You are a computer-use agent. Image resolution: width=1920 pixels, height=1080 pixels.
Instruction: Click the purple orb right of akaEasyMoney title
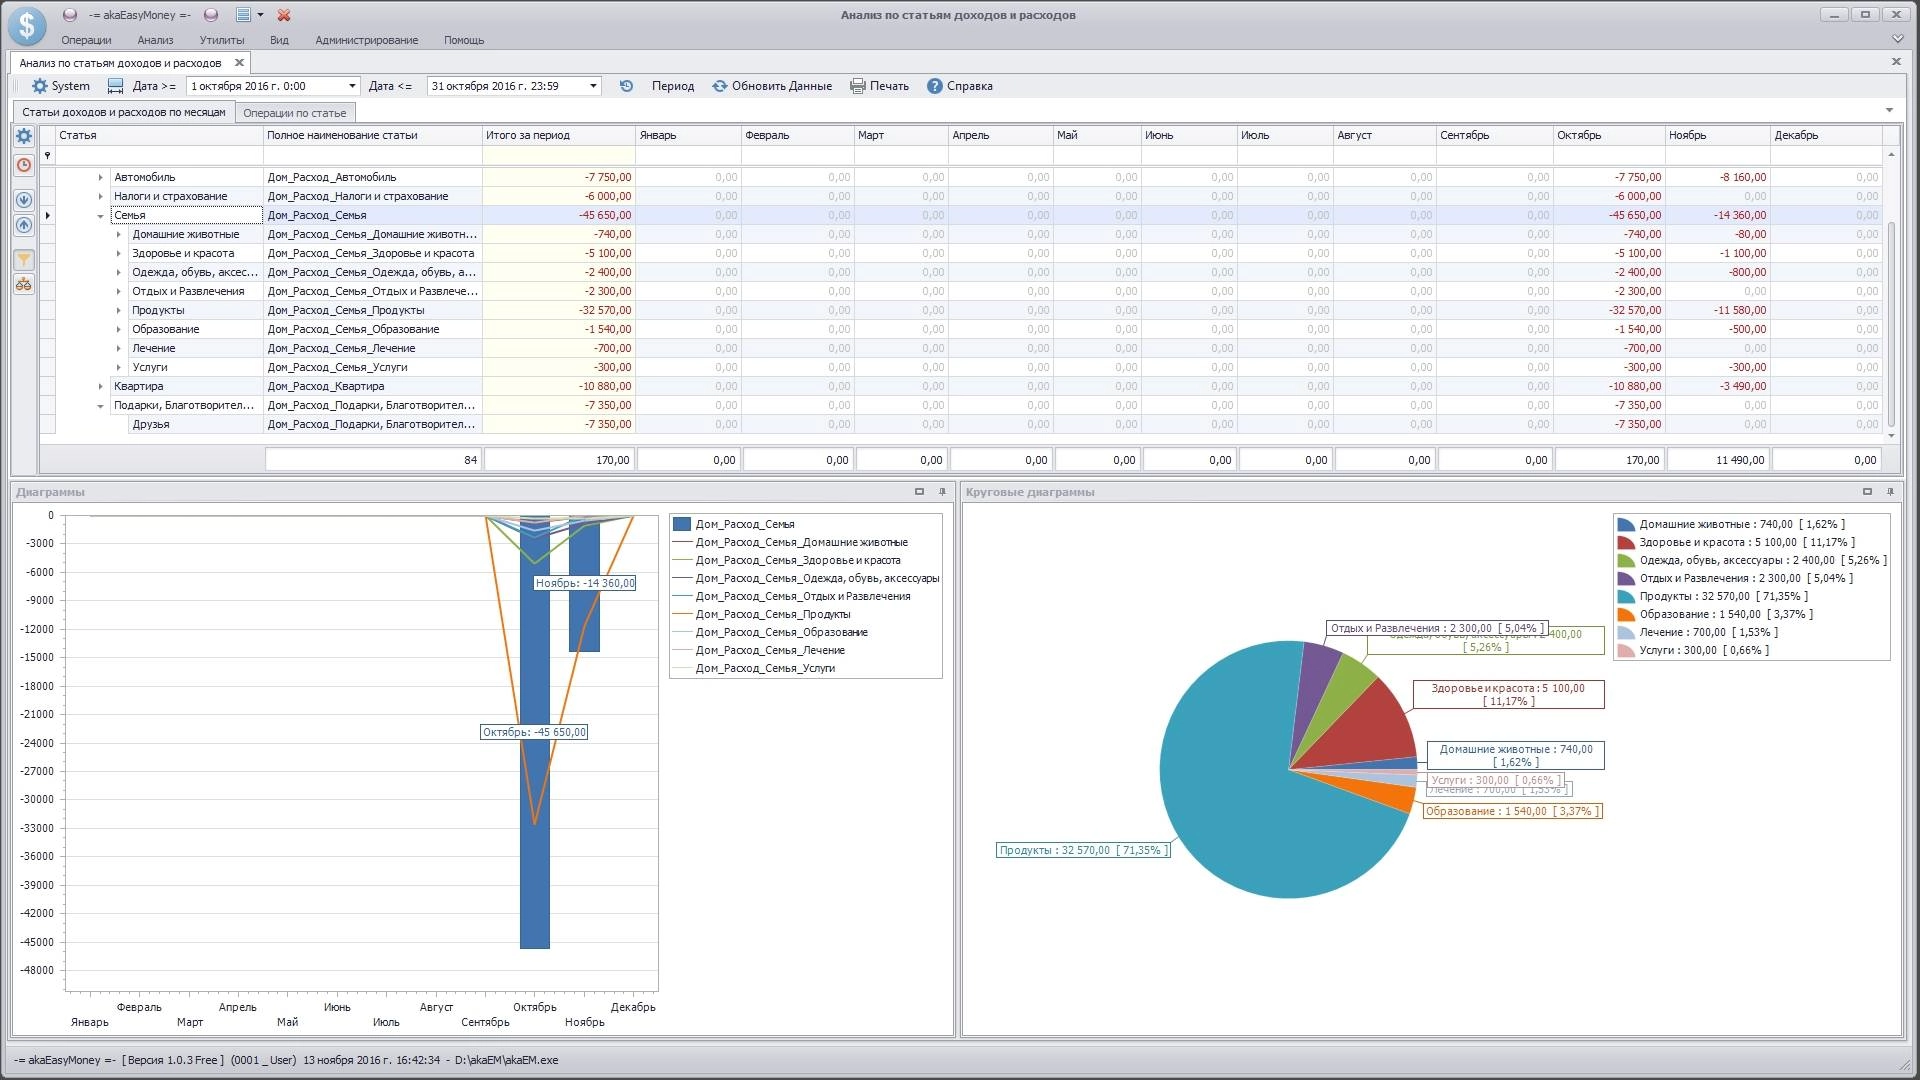pyautogui.click(x=211, y=15)
